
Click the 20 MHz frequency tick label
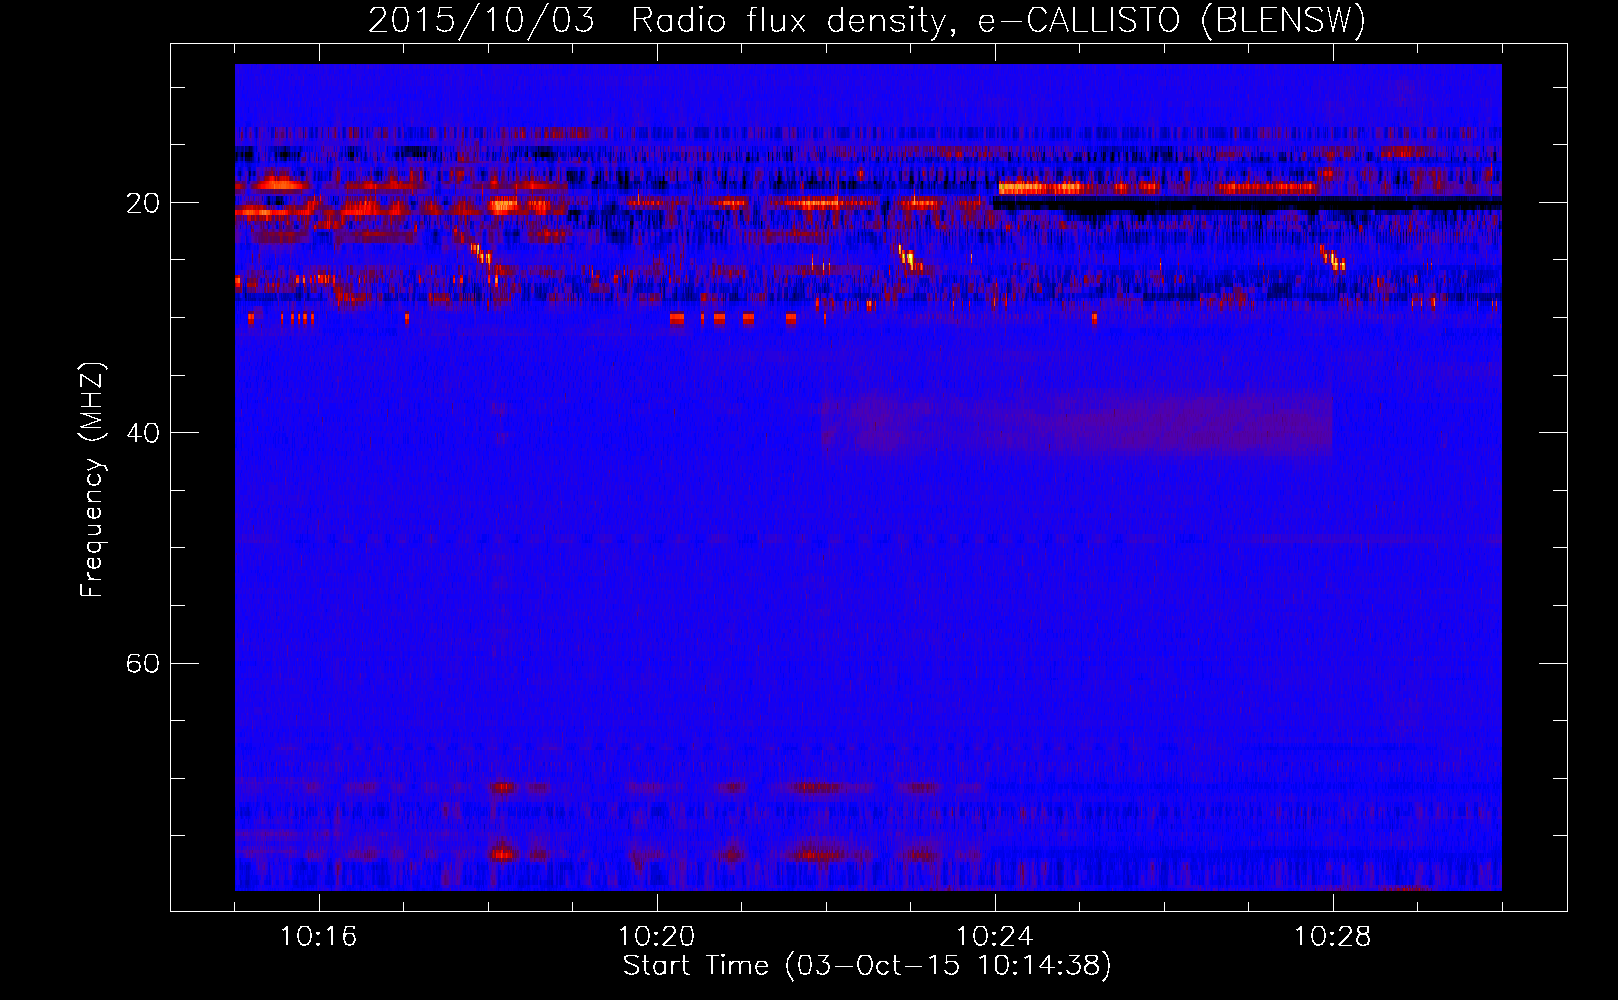point(142,203)
